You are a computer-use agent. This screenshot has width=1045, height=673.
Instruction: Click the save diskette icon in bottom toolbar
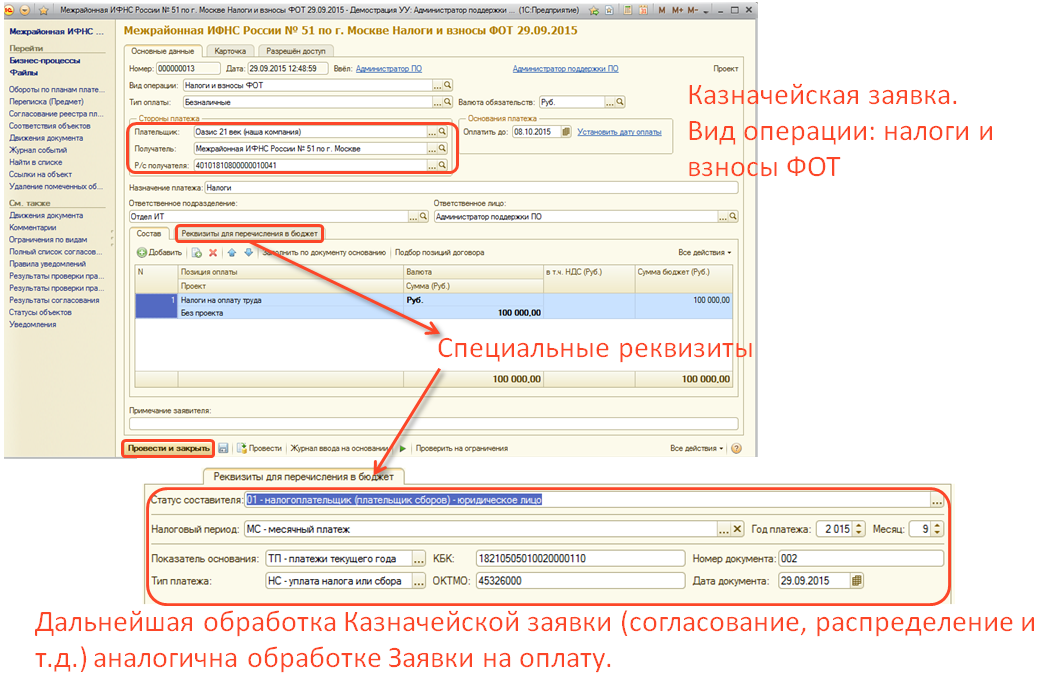pos(224,449)
